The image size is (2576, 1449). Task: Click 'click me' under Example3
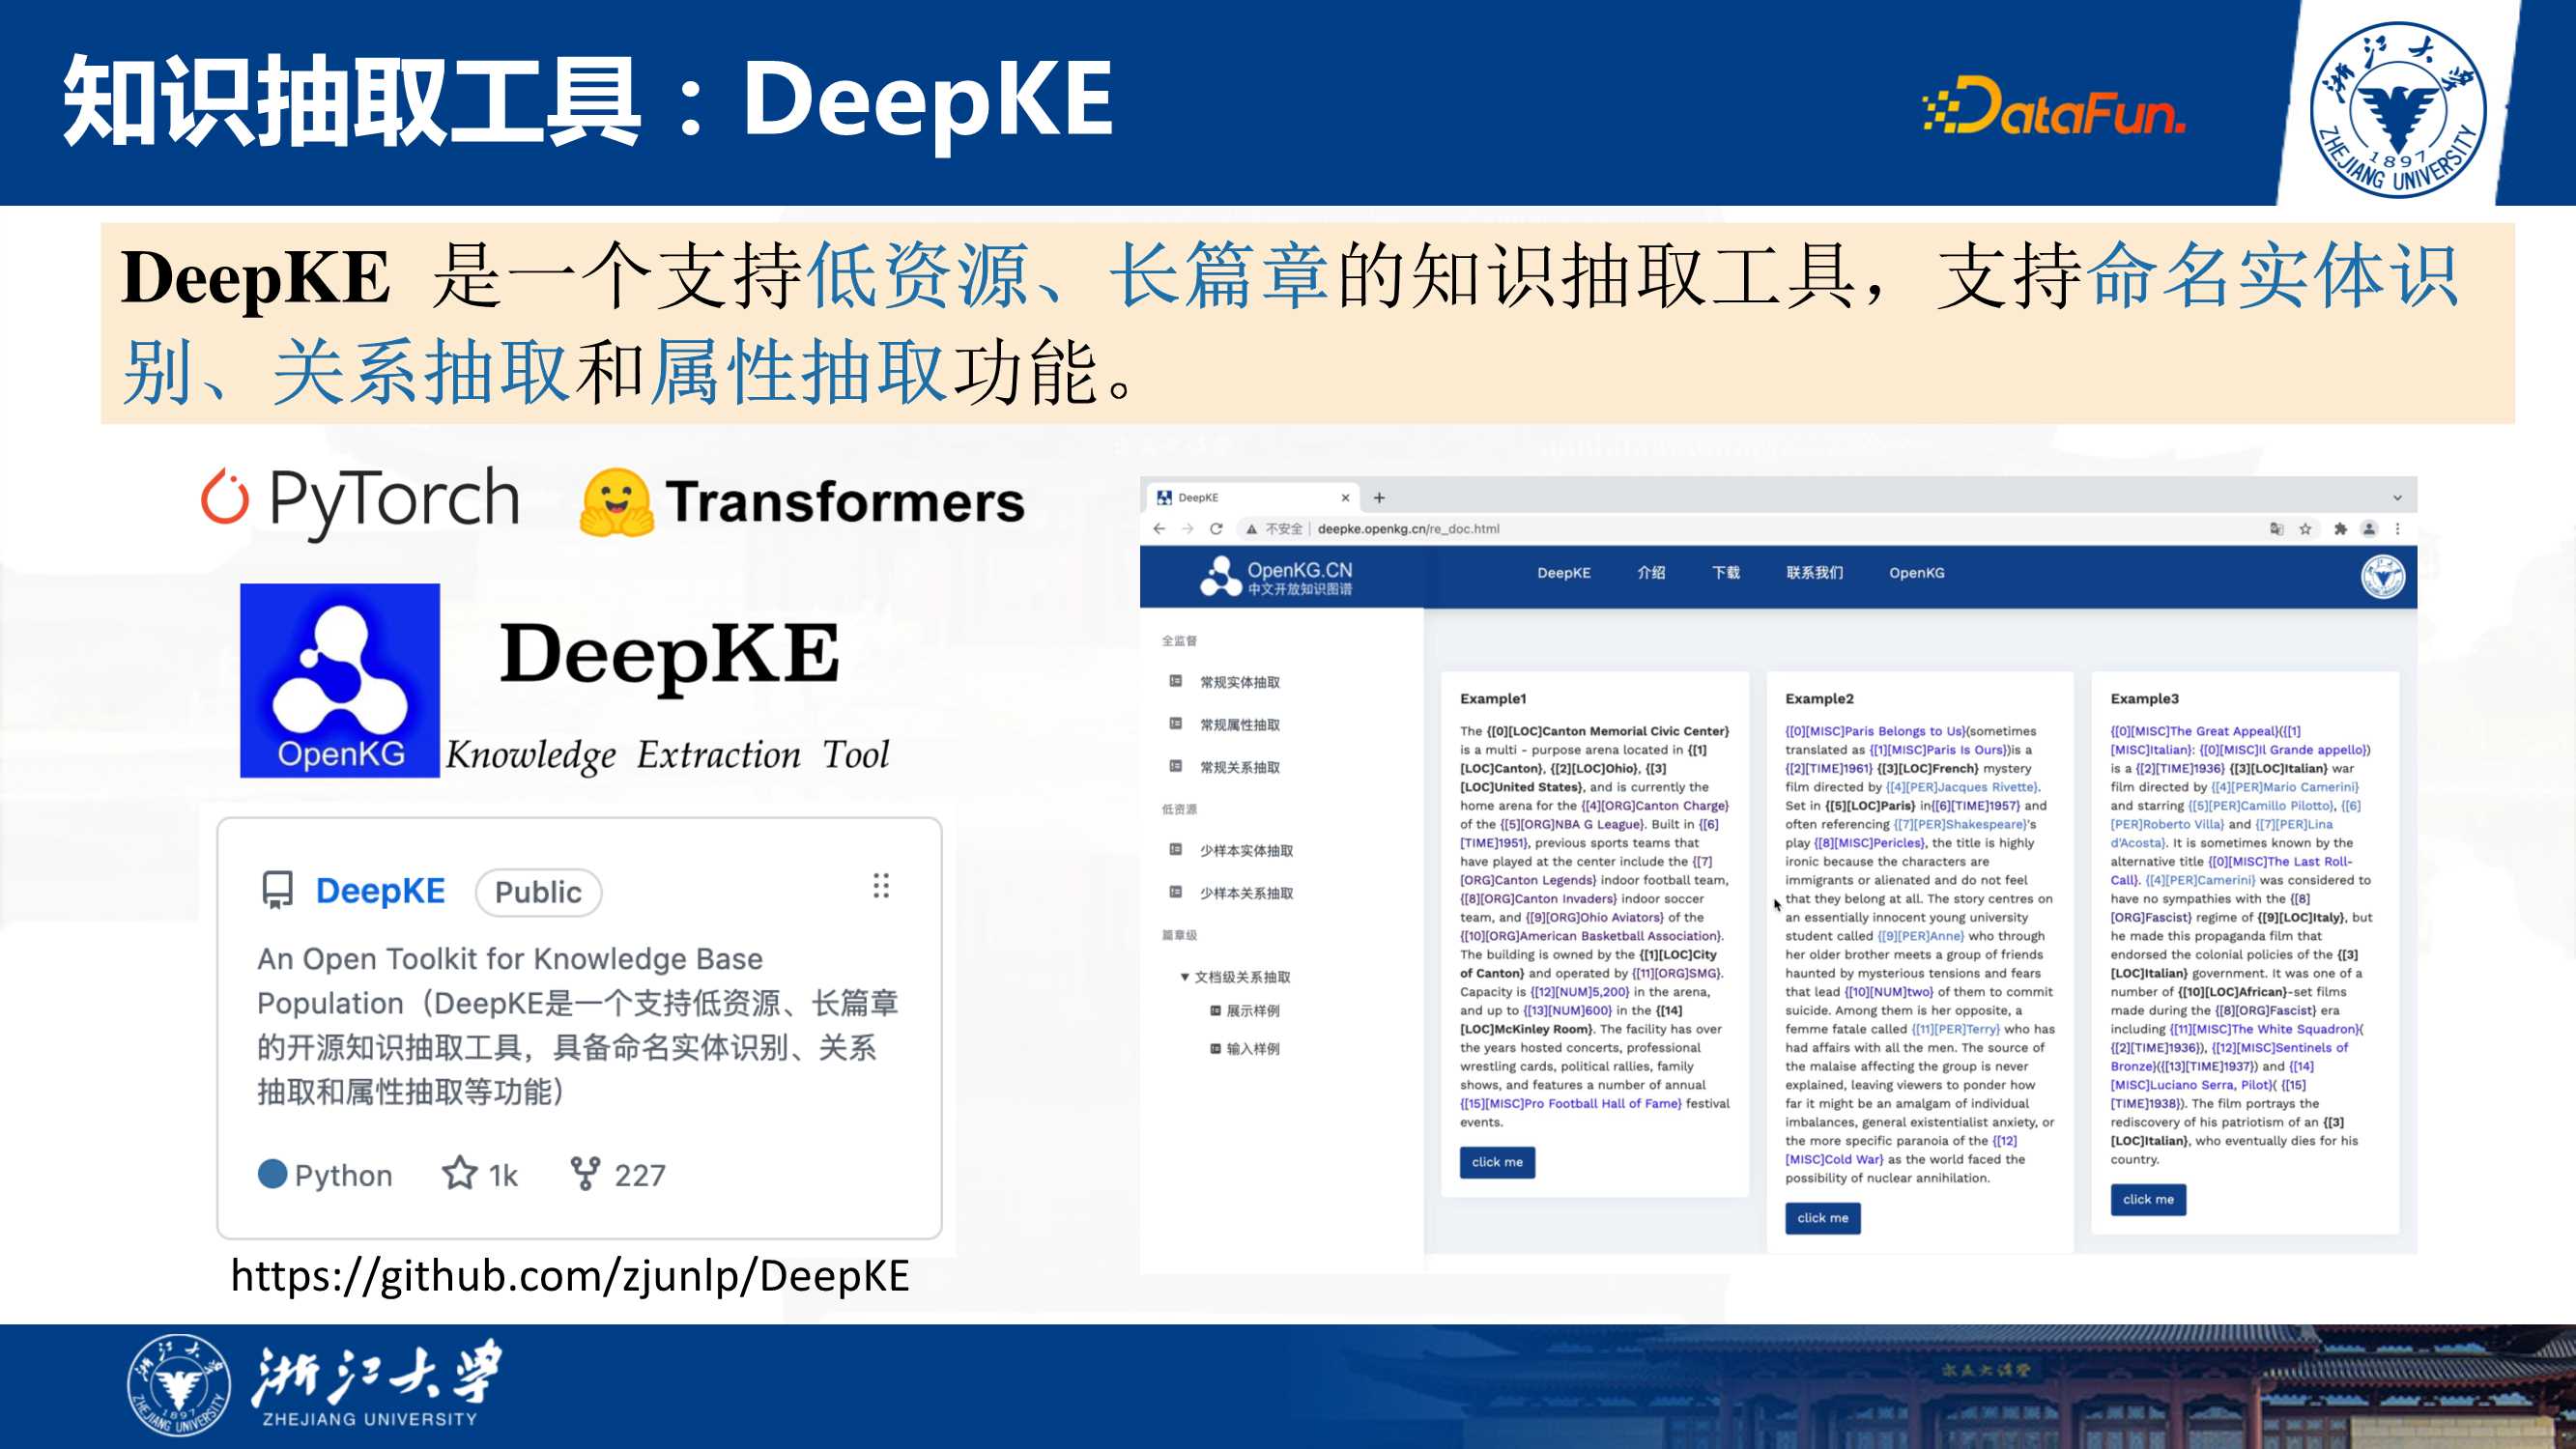tap(2148, 1199)
